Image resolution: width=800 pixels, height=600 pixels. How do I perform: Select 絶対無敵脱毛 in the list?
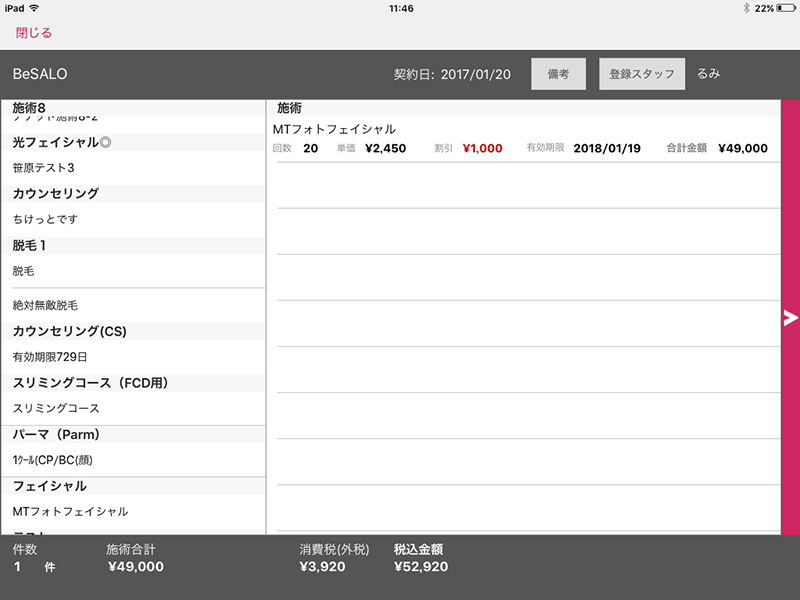click(x=45, y=305)
